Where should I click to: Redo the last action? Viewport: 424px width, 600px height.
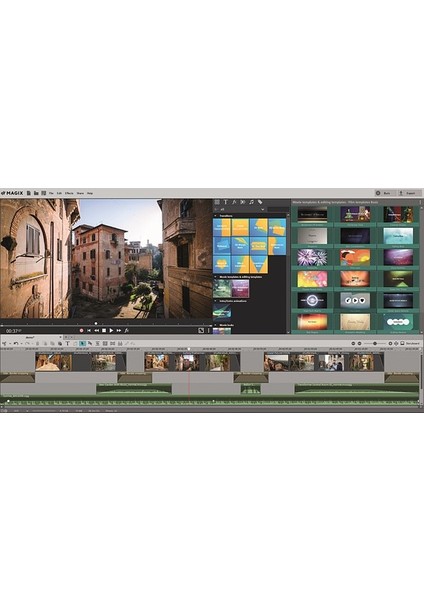click(x=27, y=344)
